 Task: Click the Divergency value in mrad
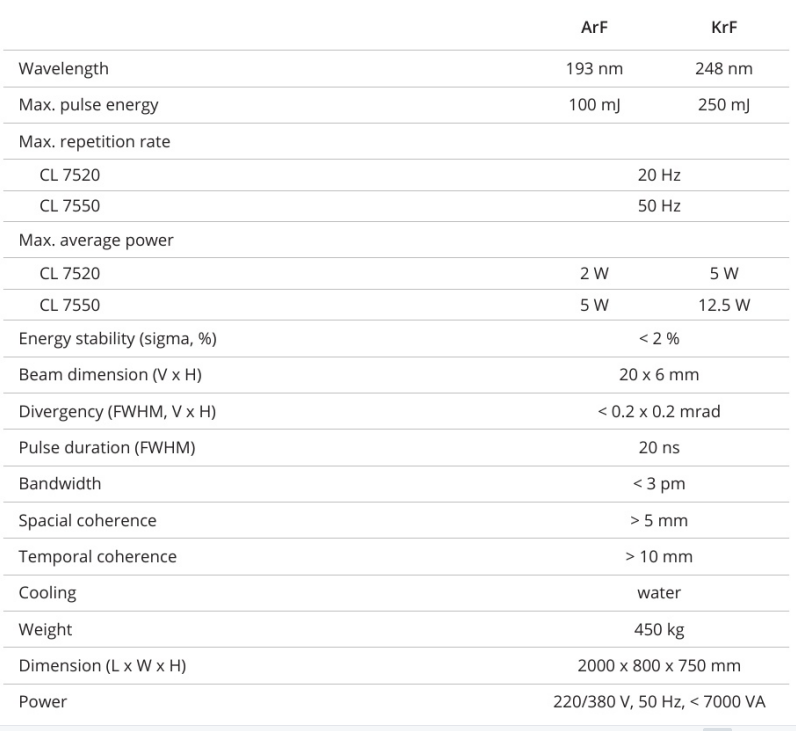(x=659, y=411)
